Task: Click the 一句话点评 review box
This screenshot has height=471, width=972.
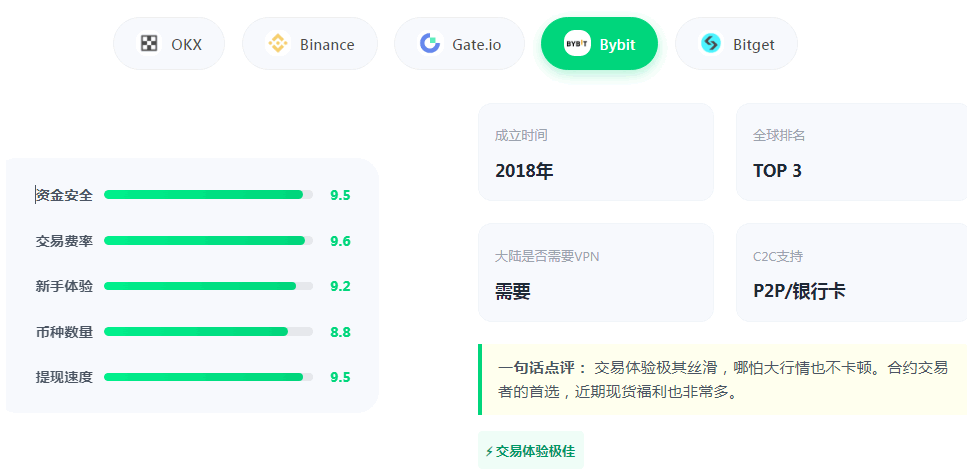Action: point(724,380)
